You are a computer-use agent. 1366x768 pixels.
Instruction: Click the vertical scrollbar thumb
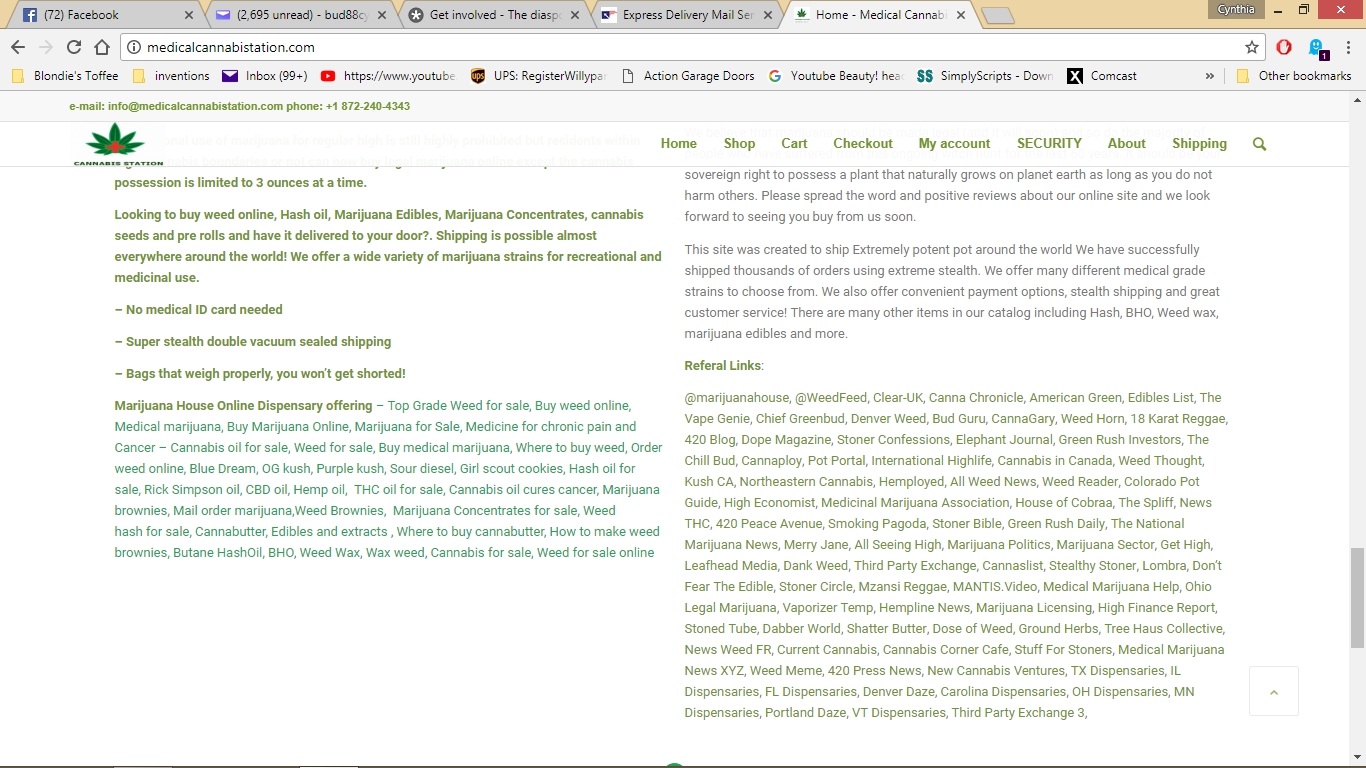tap(1357, 598)
